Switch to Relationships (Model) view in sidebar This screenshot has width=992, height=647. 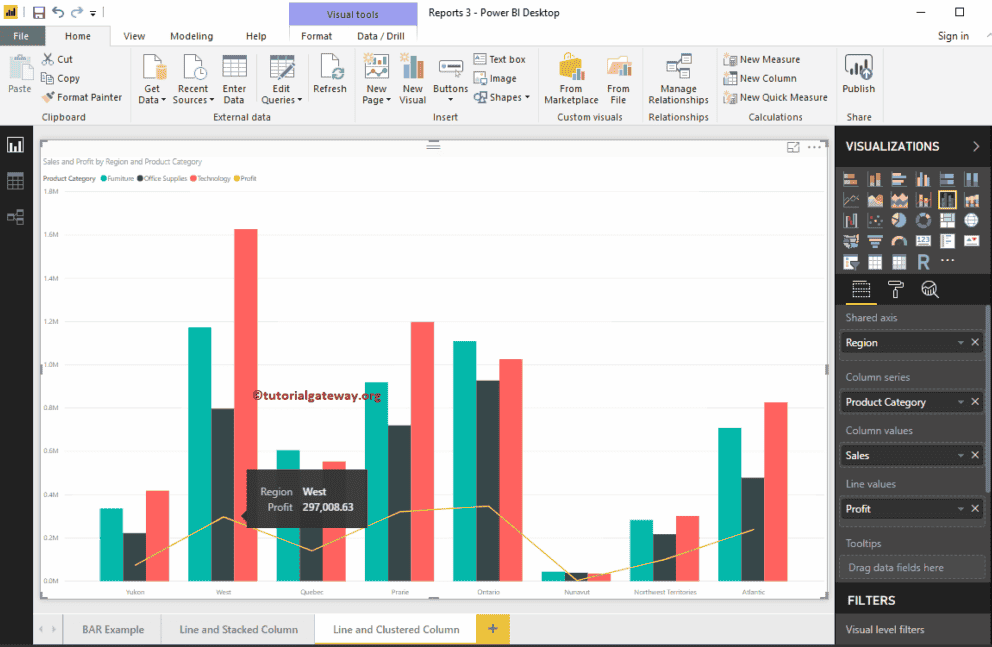point(15,218)
